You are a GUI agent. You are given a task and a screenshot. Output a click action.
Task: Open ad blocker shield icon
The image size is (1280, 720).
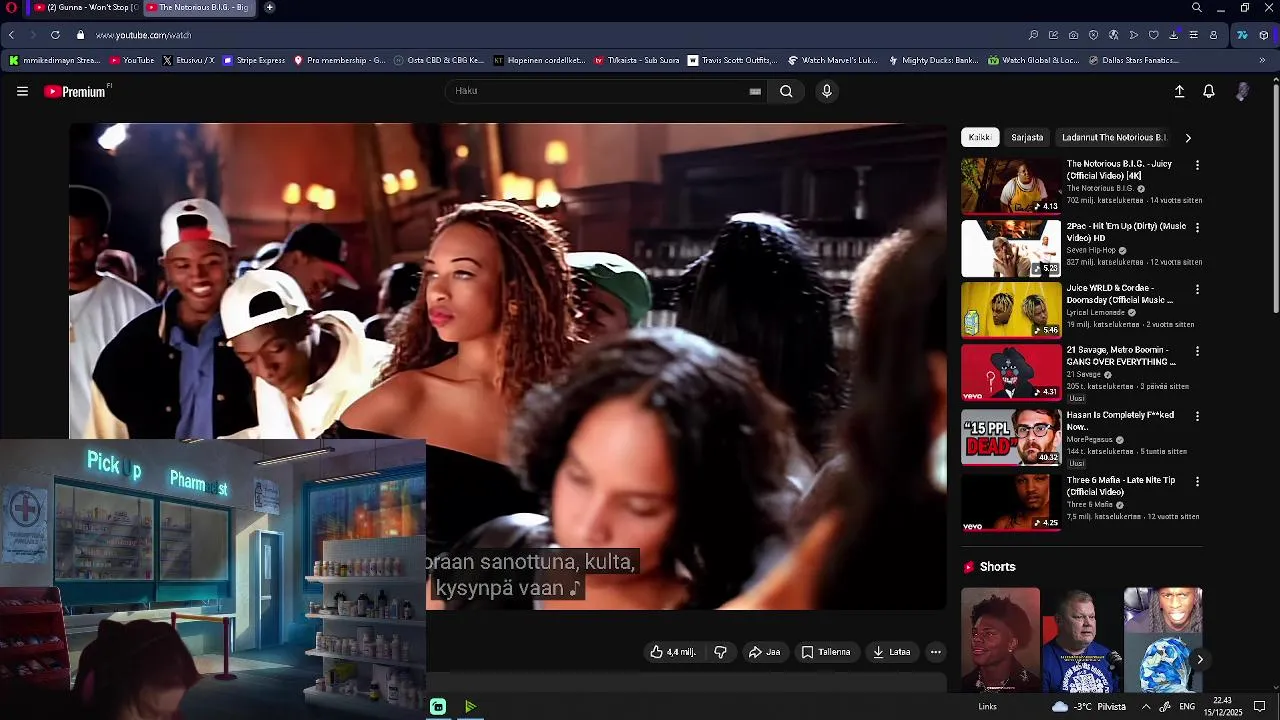point(1093,35)
